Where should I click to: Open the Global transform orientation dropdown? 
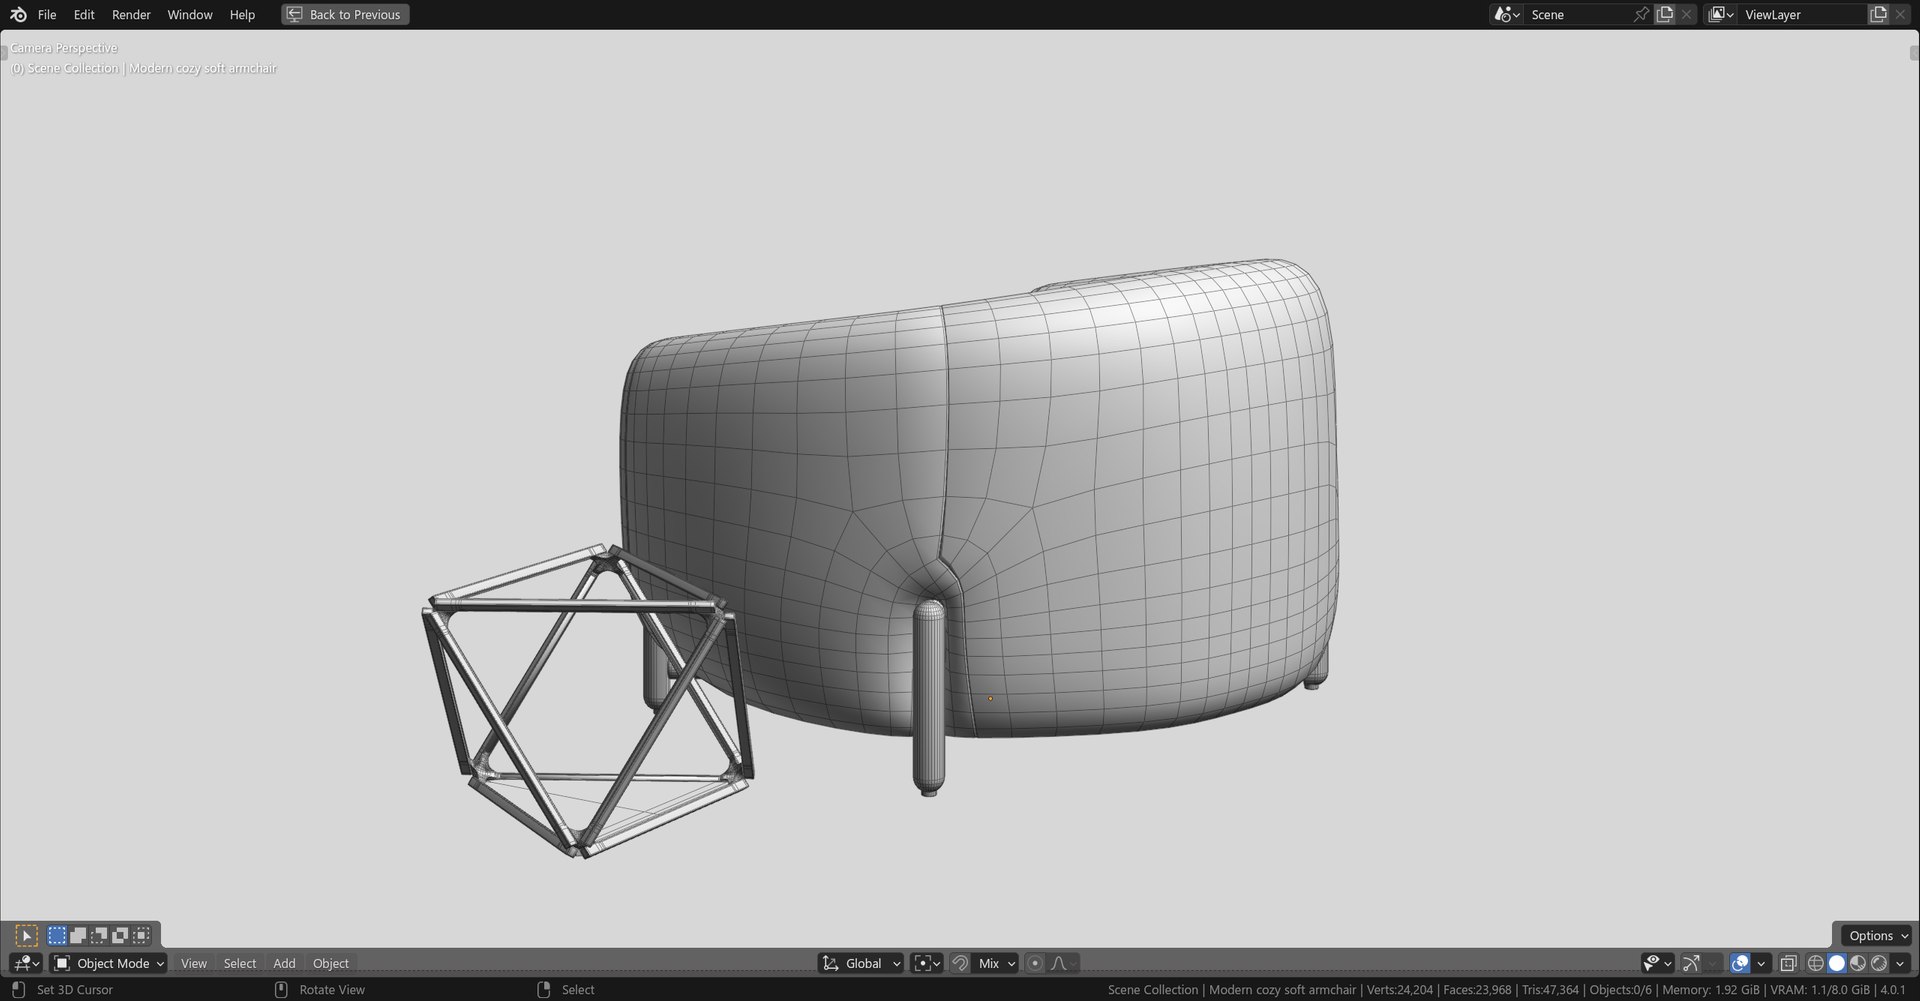(862, 963)
